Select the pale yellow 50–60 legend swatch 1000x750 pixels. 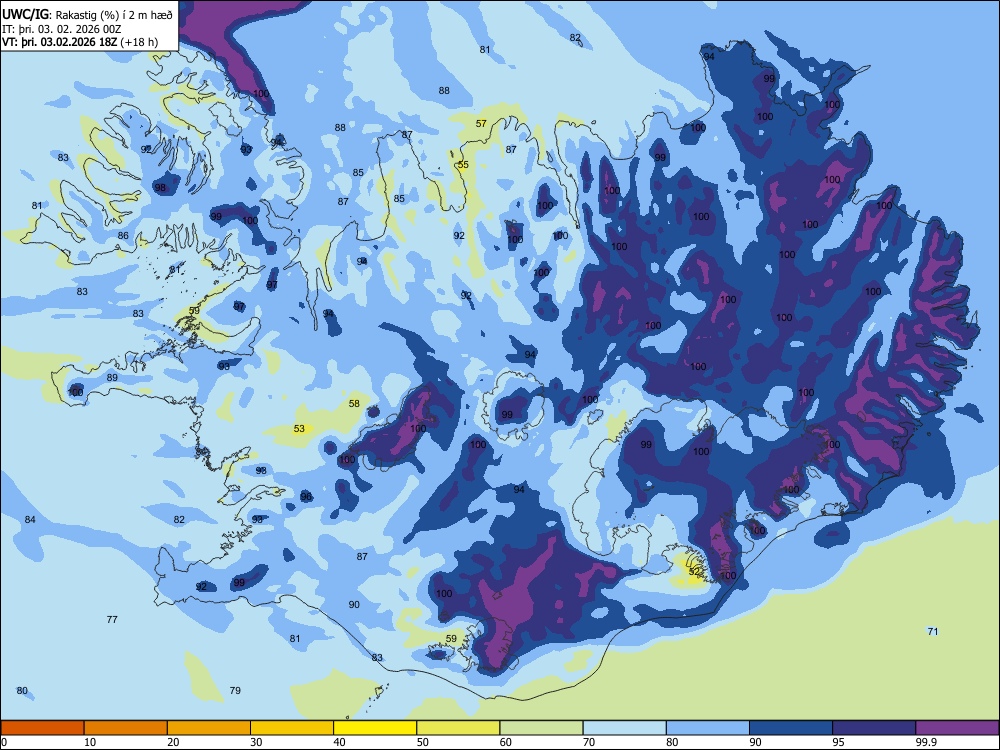click(x=459, y=728)
